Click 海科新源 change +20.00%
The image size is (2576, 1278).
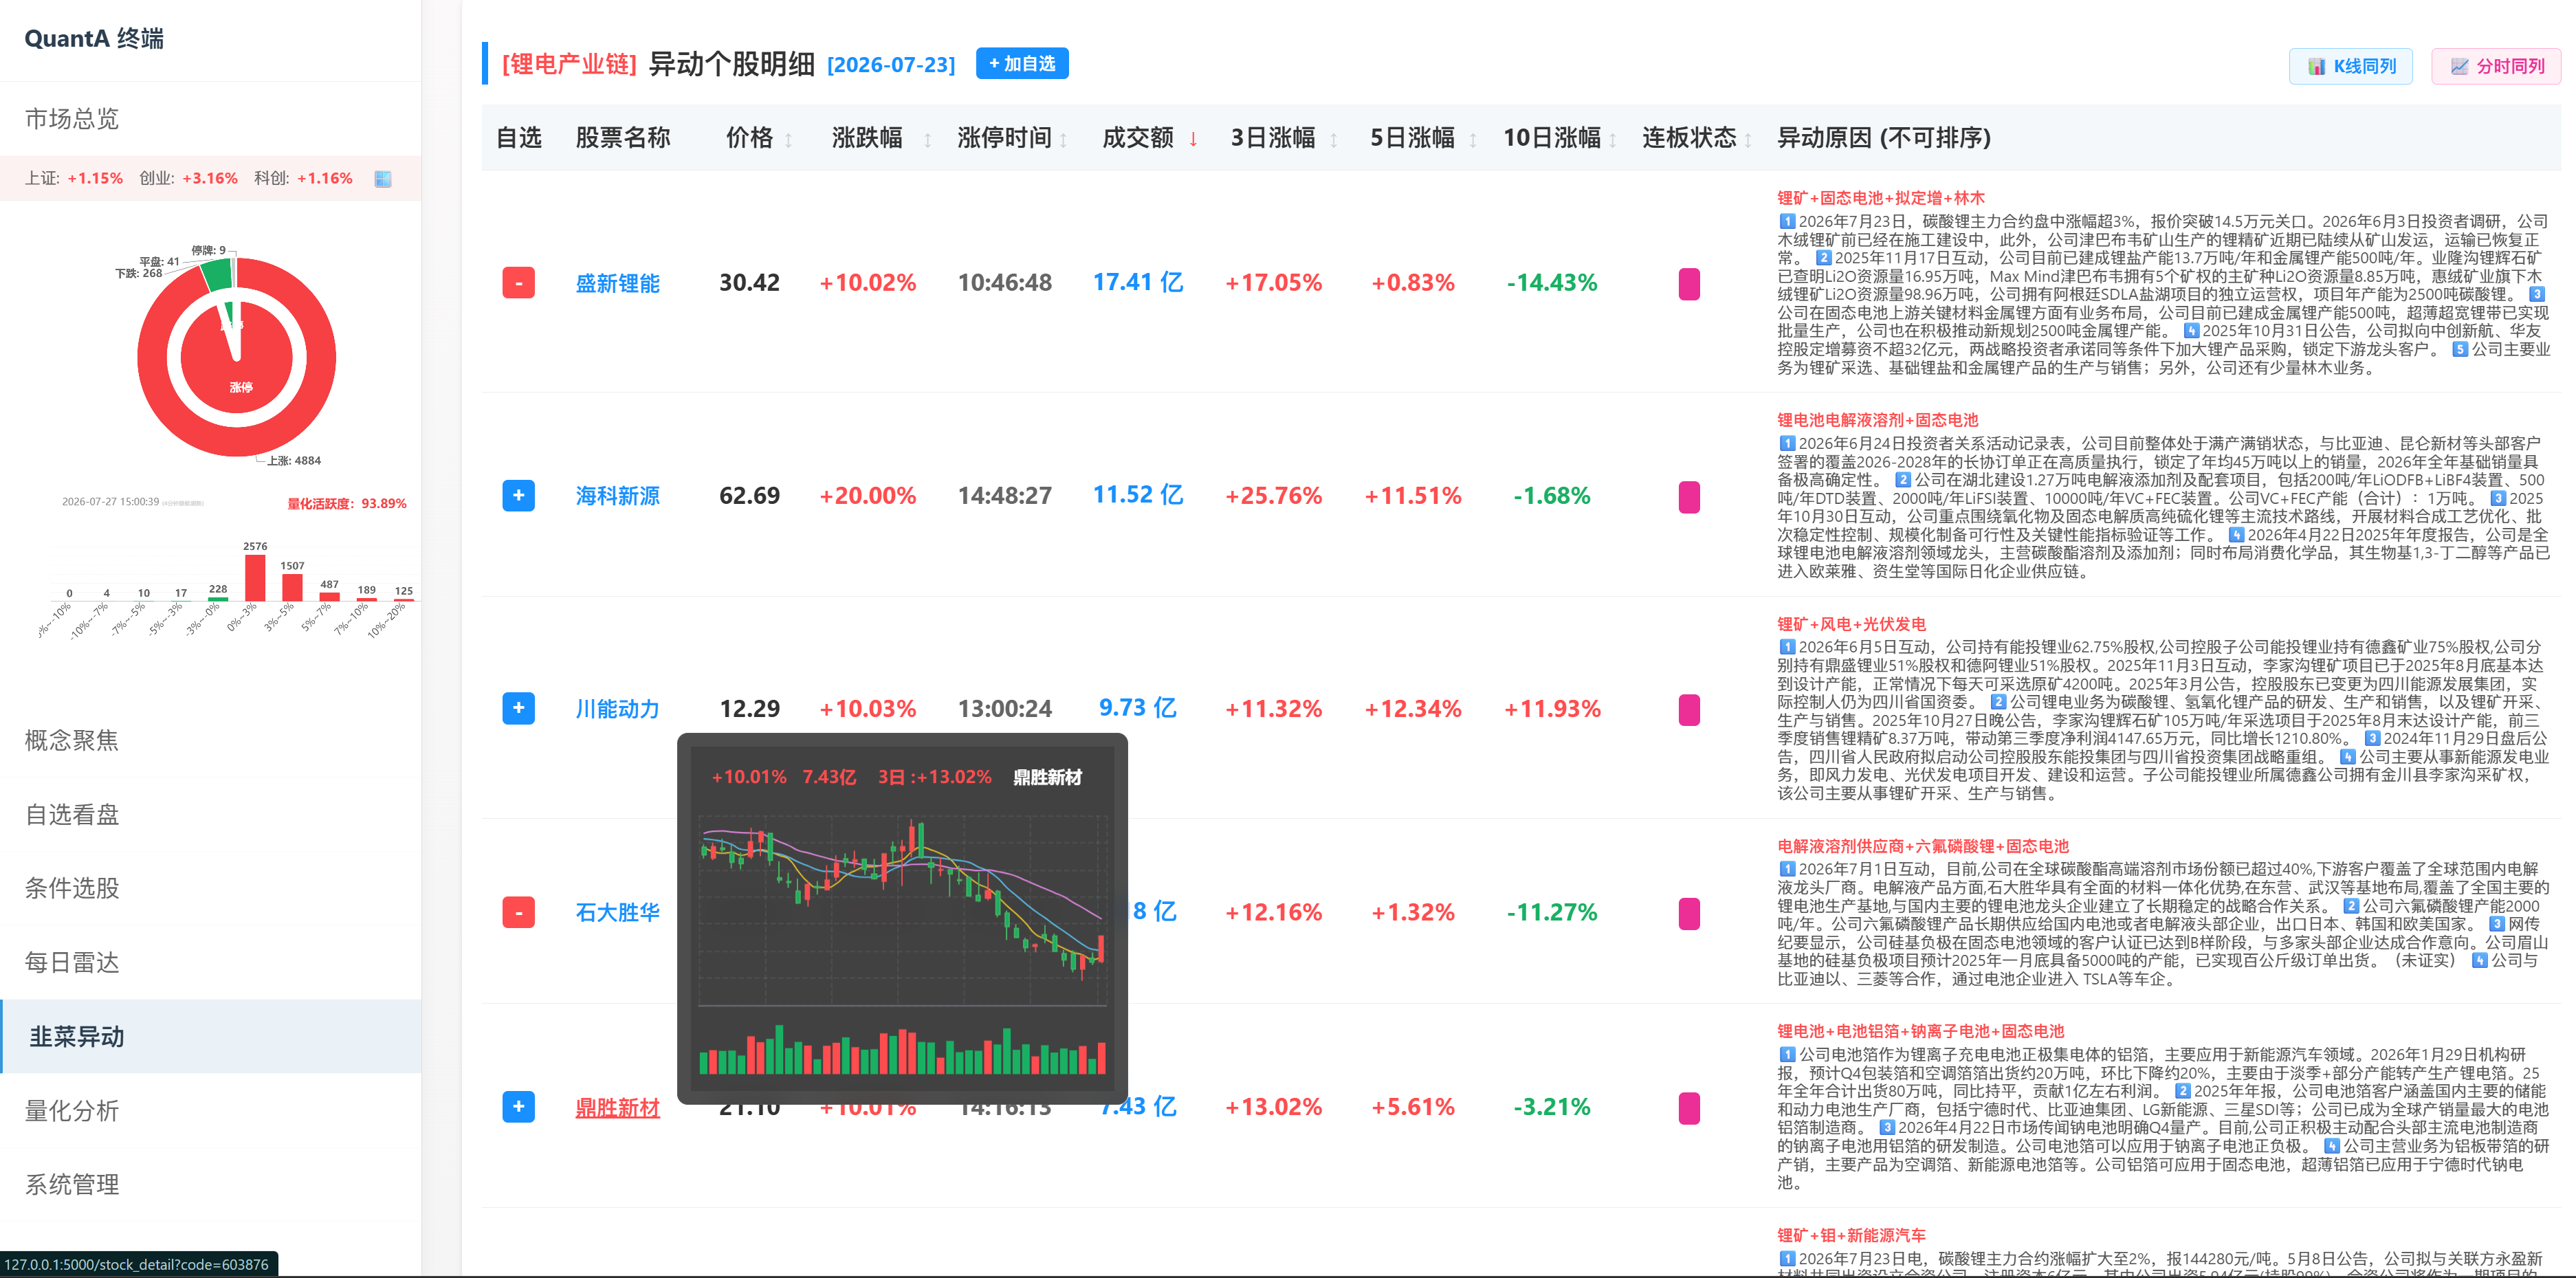868,495
